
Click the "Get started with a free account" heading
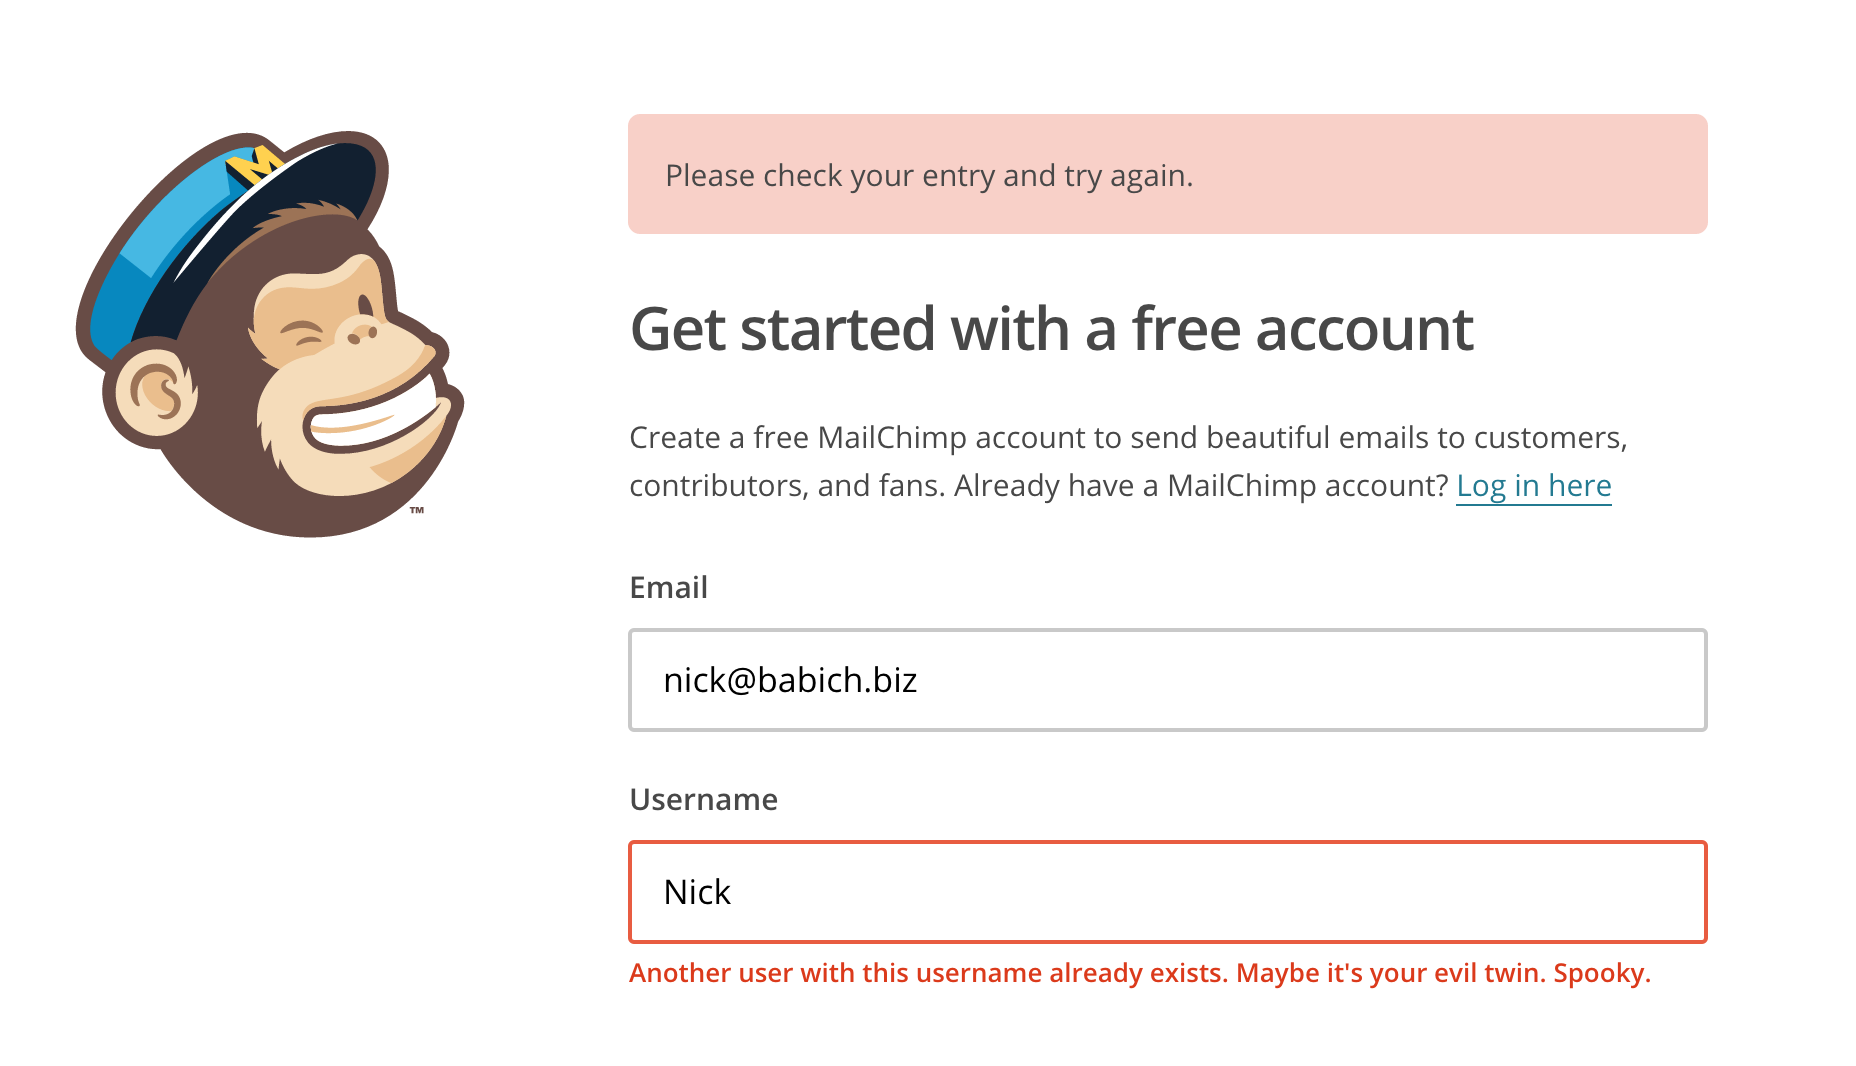[x=1051, y=329]
